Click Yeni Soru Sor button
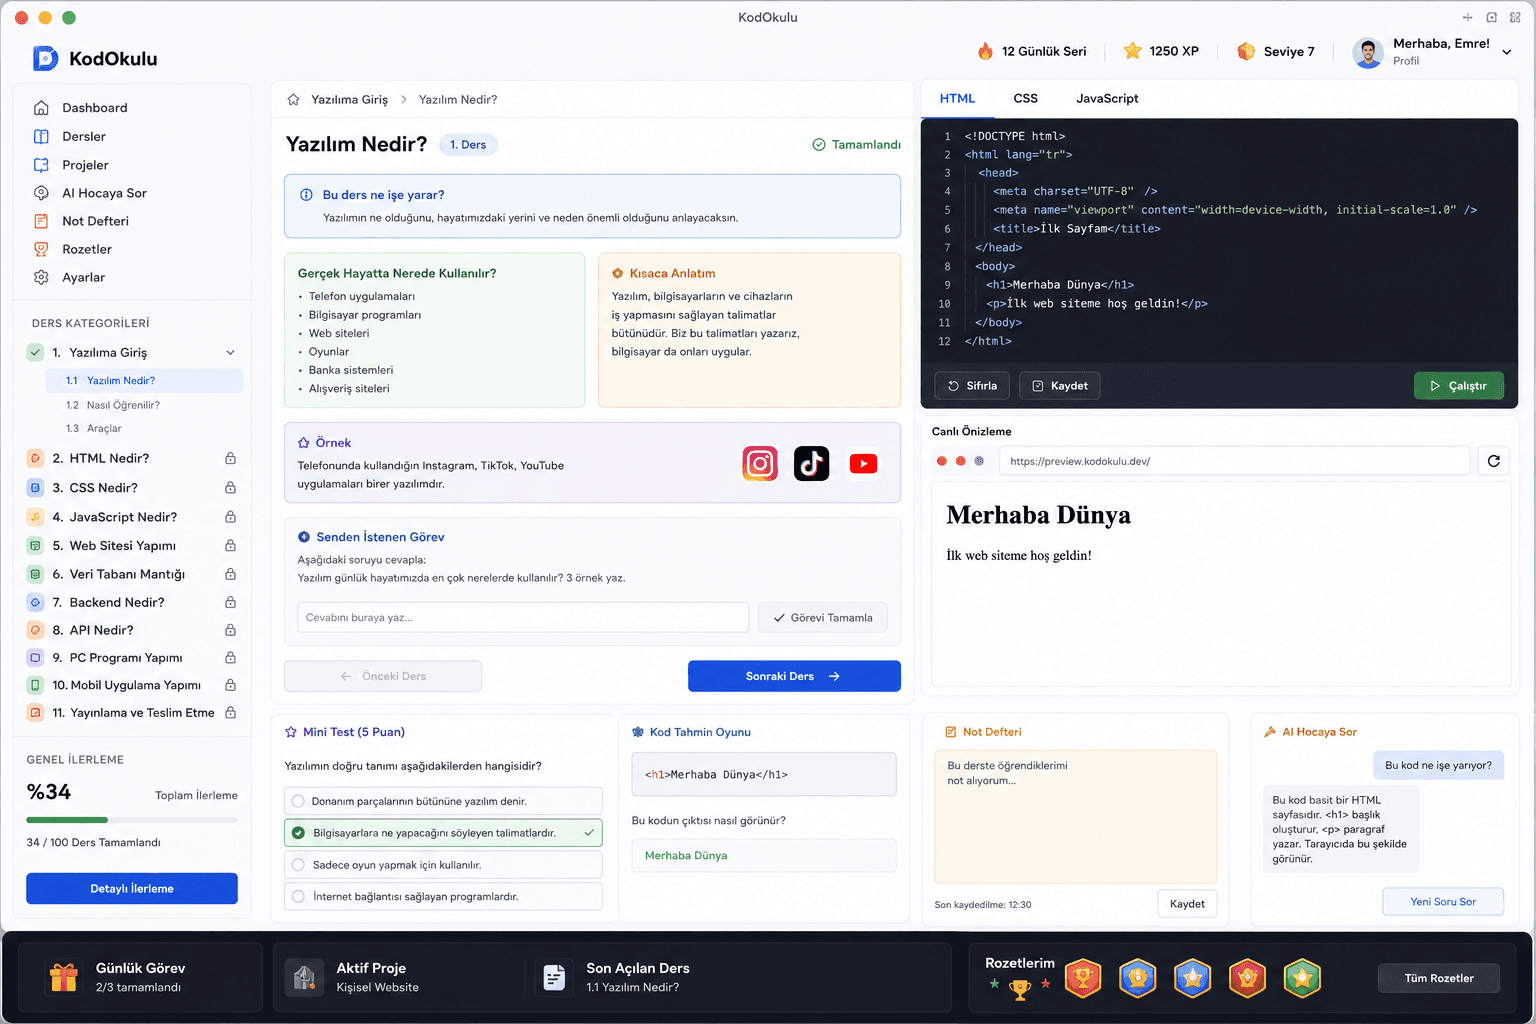This screenshot has height=1024, width=1536. point(1443,902)
